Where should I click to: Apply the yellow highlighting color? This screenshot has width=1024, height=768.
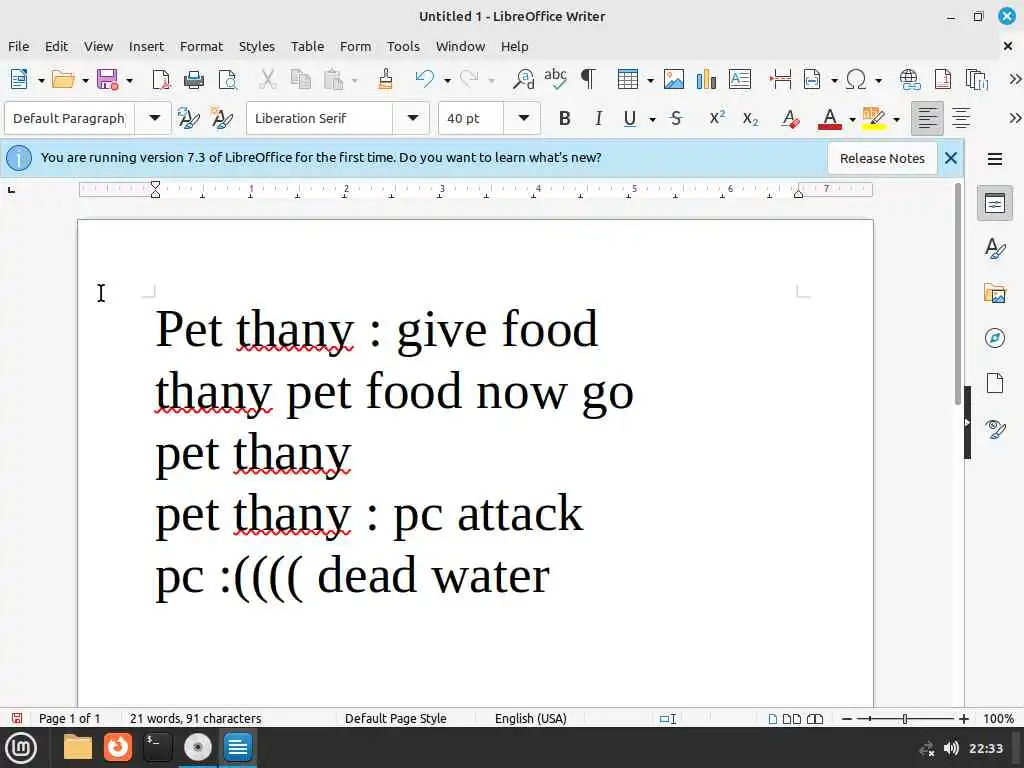(874, 118)
